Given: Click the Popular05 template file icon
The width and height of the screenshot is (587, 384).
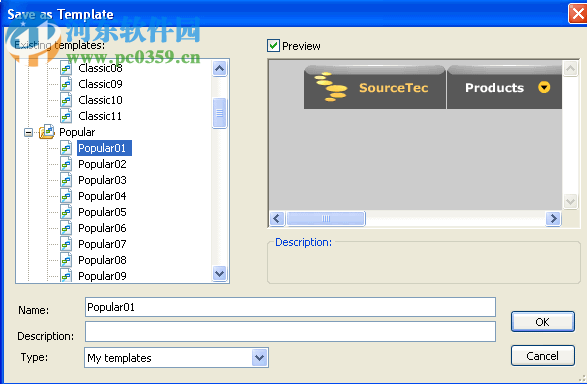Looking at the screenshot, I should click(x=66, y=212).
